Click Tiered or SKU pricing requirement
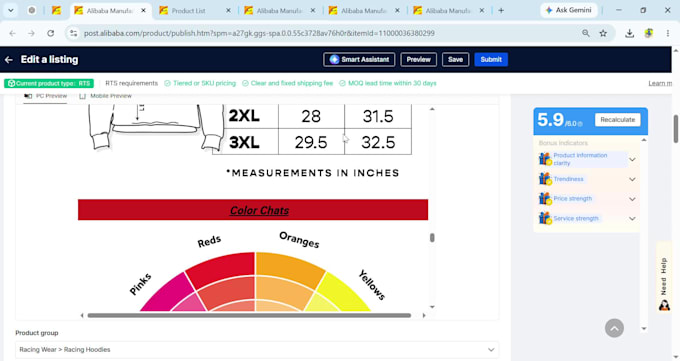The height and width of the screenshot is (361, 680). [200, 83]
